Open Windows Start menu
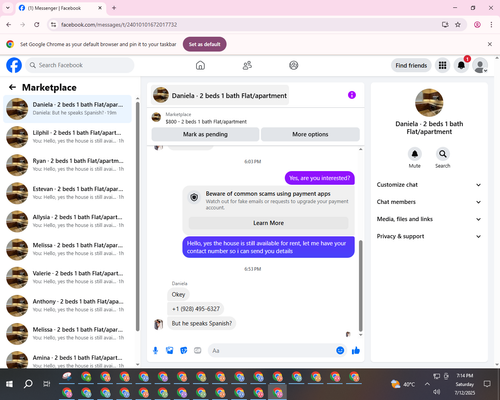 pos(9,384)
